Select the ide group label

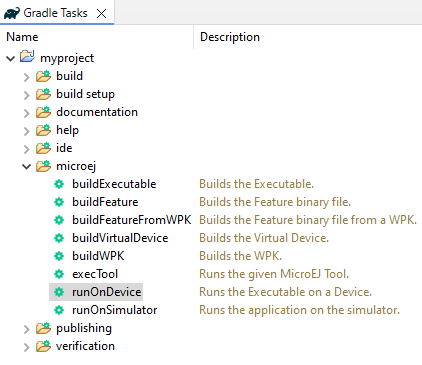64,148
